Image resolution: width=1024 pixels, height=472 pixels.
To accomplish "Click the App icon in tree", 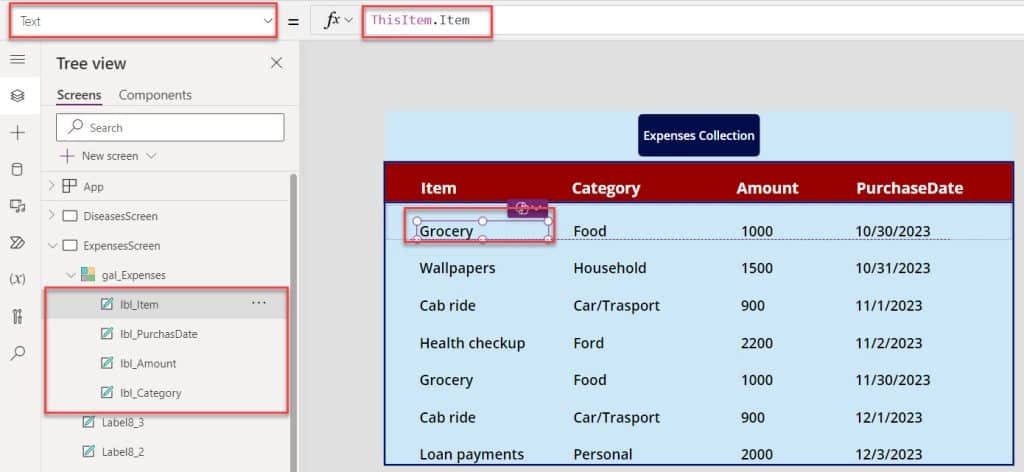I will point(69,186).
